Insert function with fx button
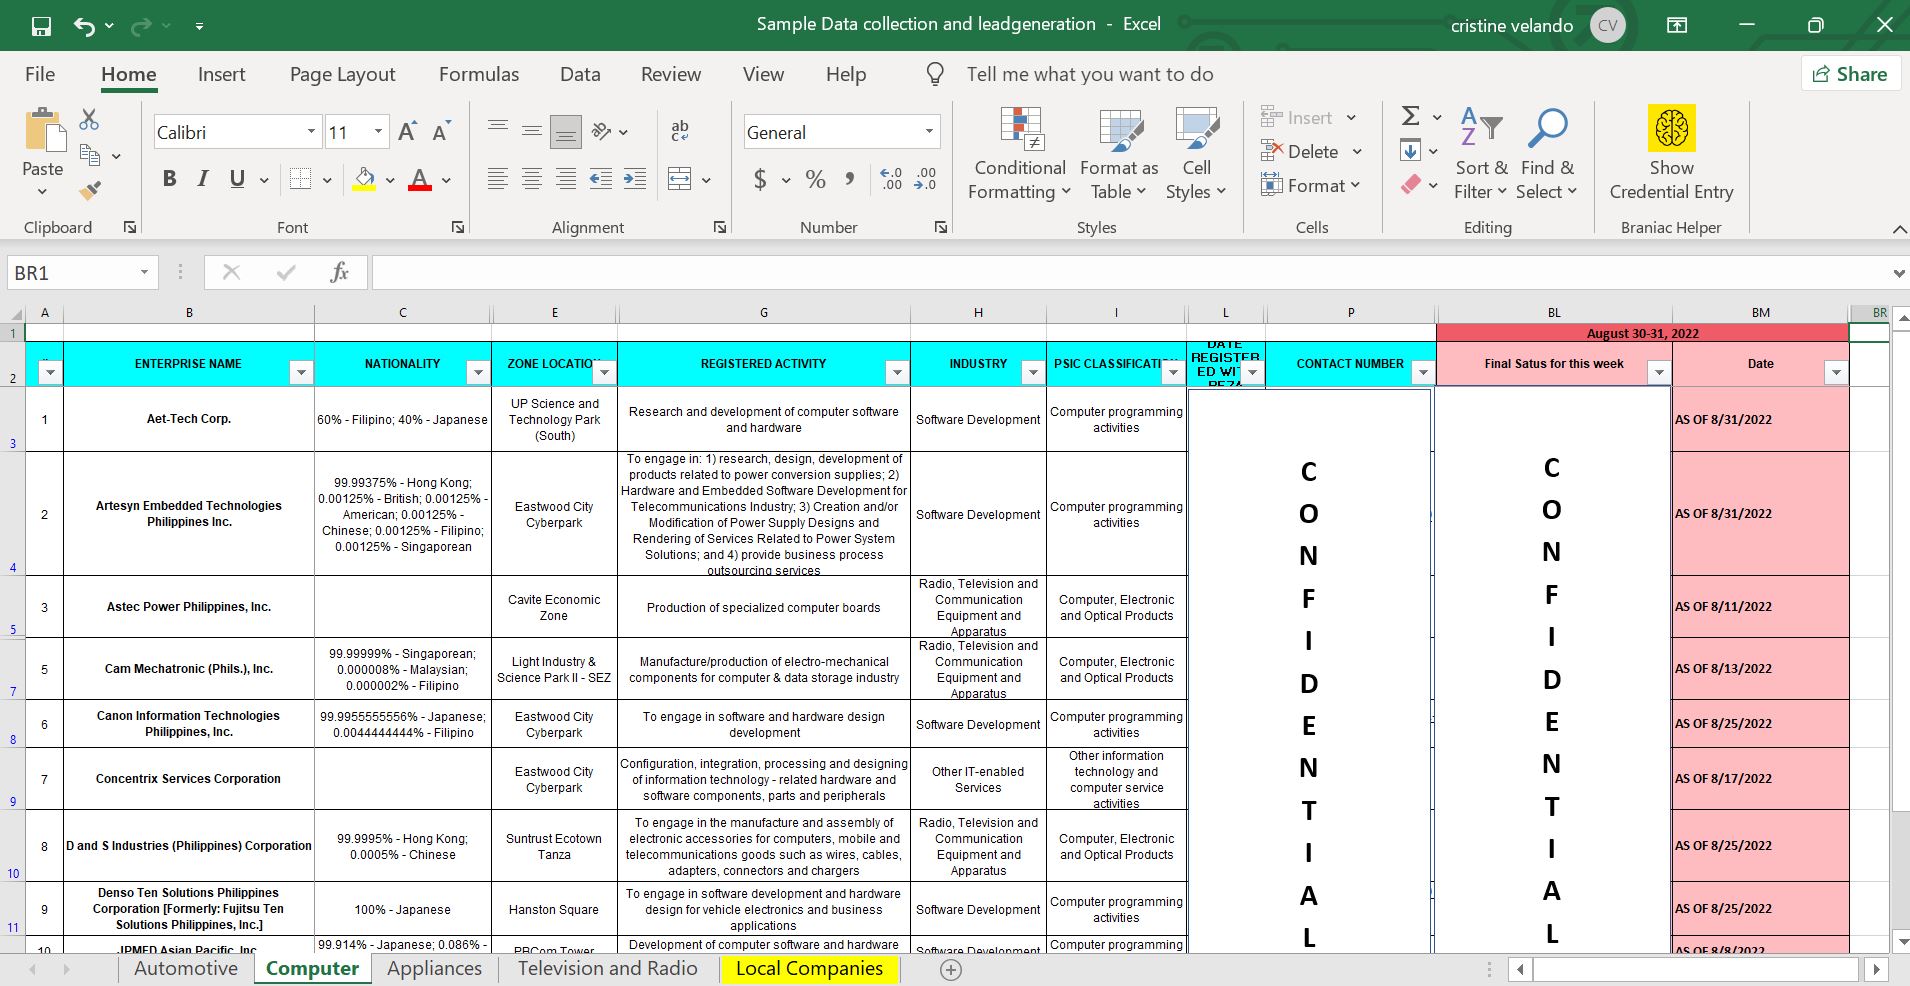This screenshot has width=1910, height=986. coord(339,272)
